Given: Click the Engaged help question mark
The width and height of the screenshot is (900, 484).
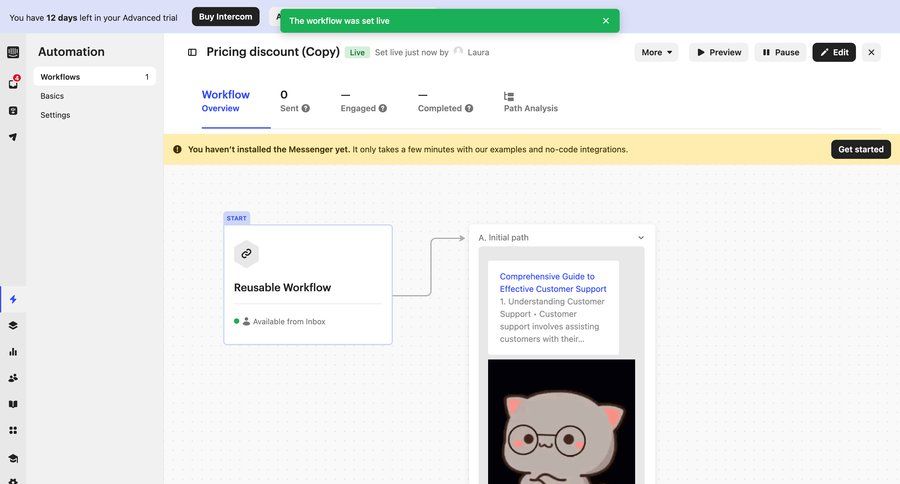Looking at the screenshot, I should 383,108.
